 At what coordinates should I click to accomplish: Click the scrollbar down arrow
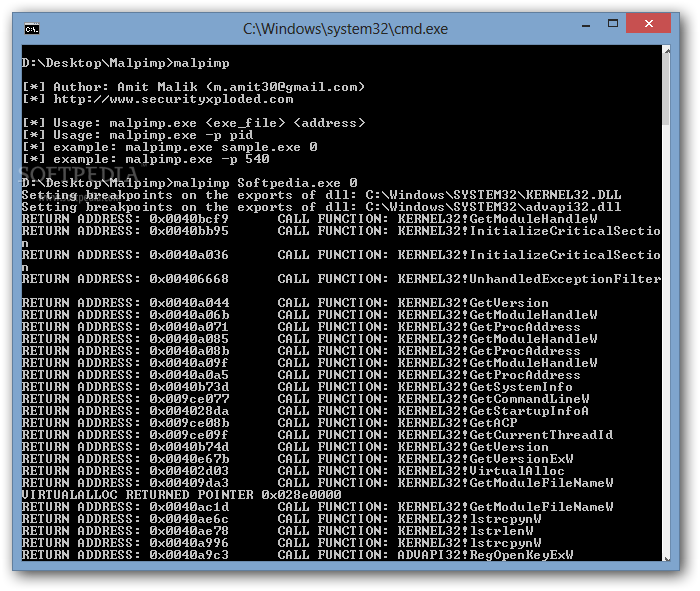pyautogui.click(x=667, y=558)
